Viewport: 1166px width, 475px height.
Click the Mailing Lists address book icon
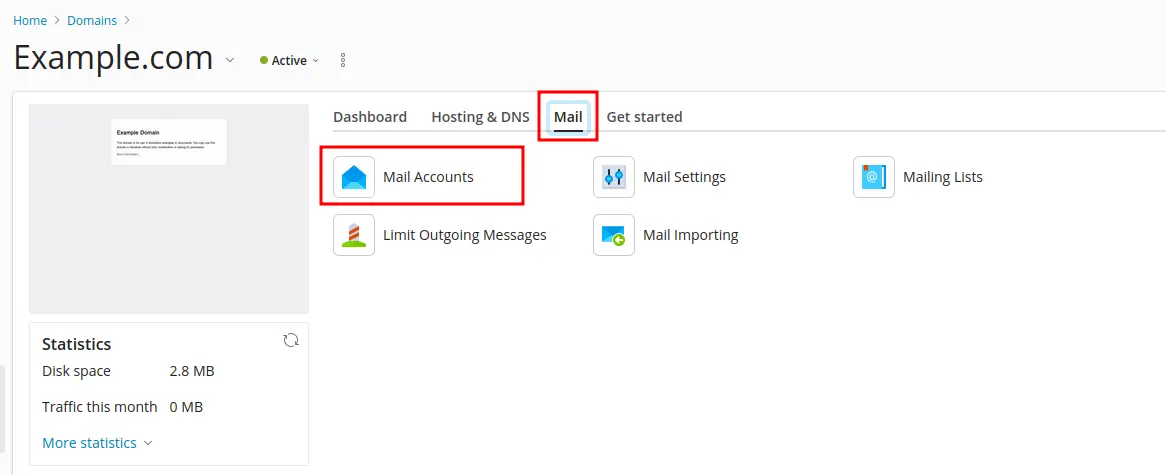[x=874, y=177]
